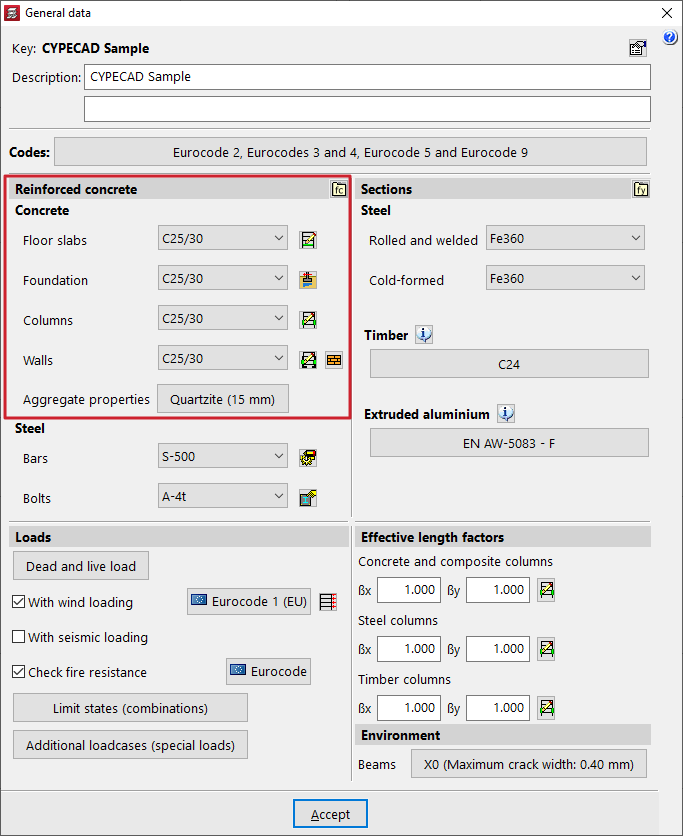Open the help question mark icon
The image size is (683, 836).
670,38
